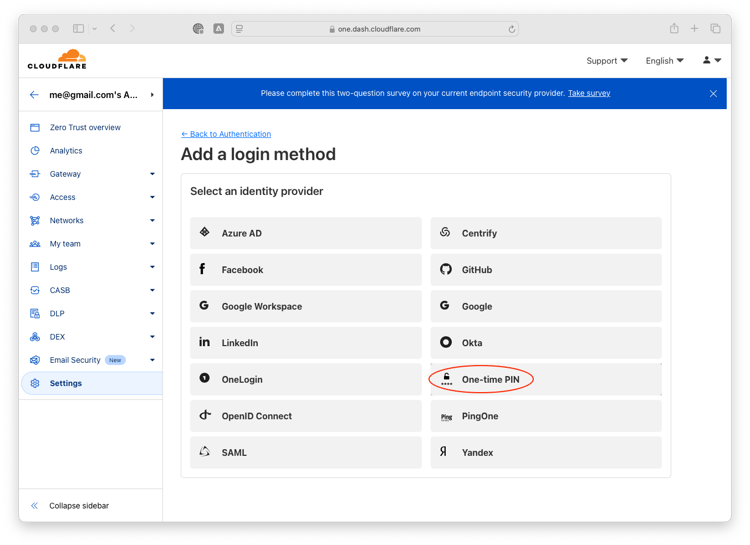Show Safari tab overview
Image resolution: width=750 pixels, height=545 pixels.
click(x=716, y=29)
